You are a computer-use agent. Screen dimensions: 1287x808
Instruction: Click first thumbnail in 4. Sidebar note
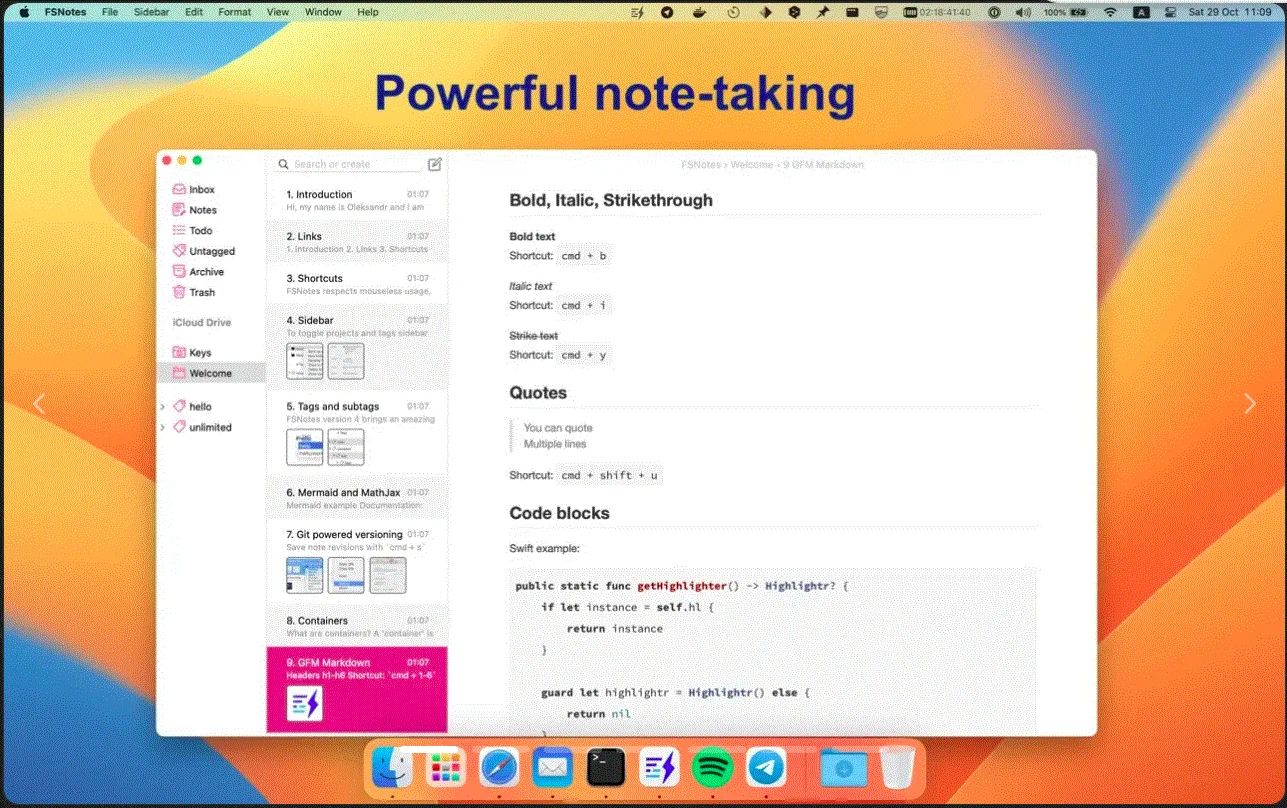[305, 361]
